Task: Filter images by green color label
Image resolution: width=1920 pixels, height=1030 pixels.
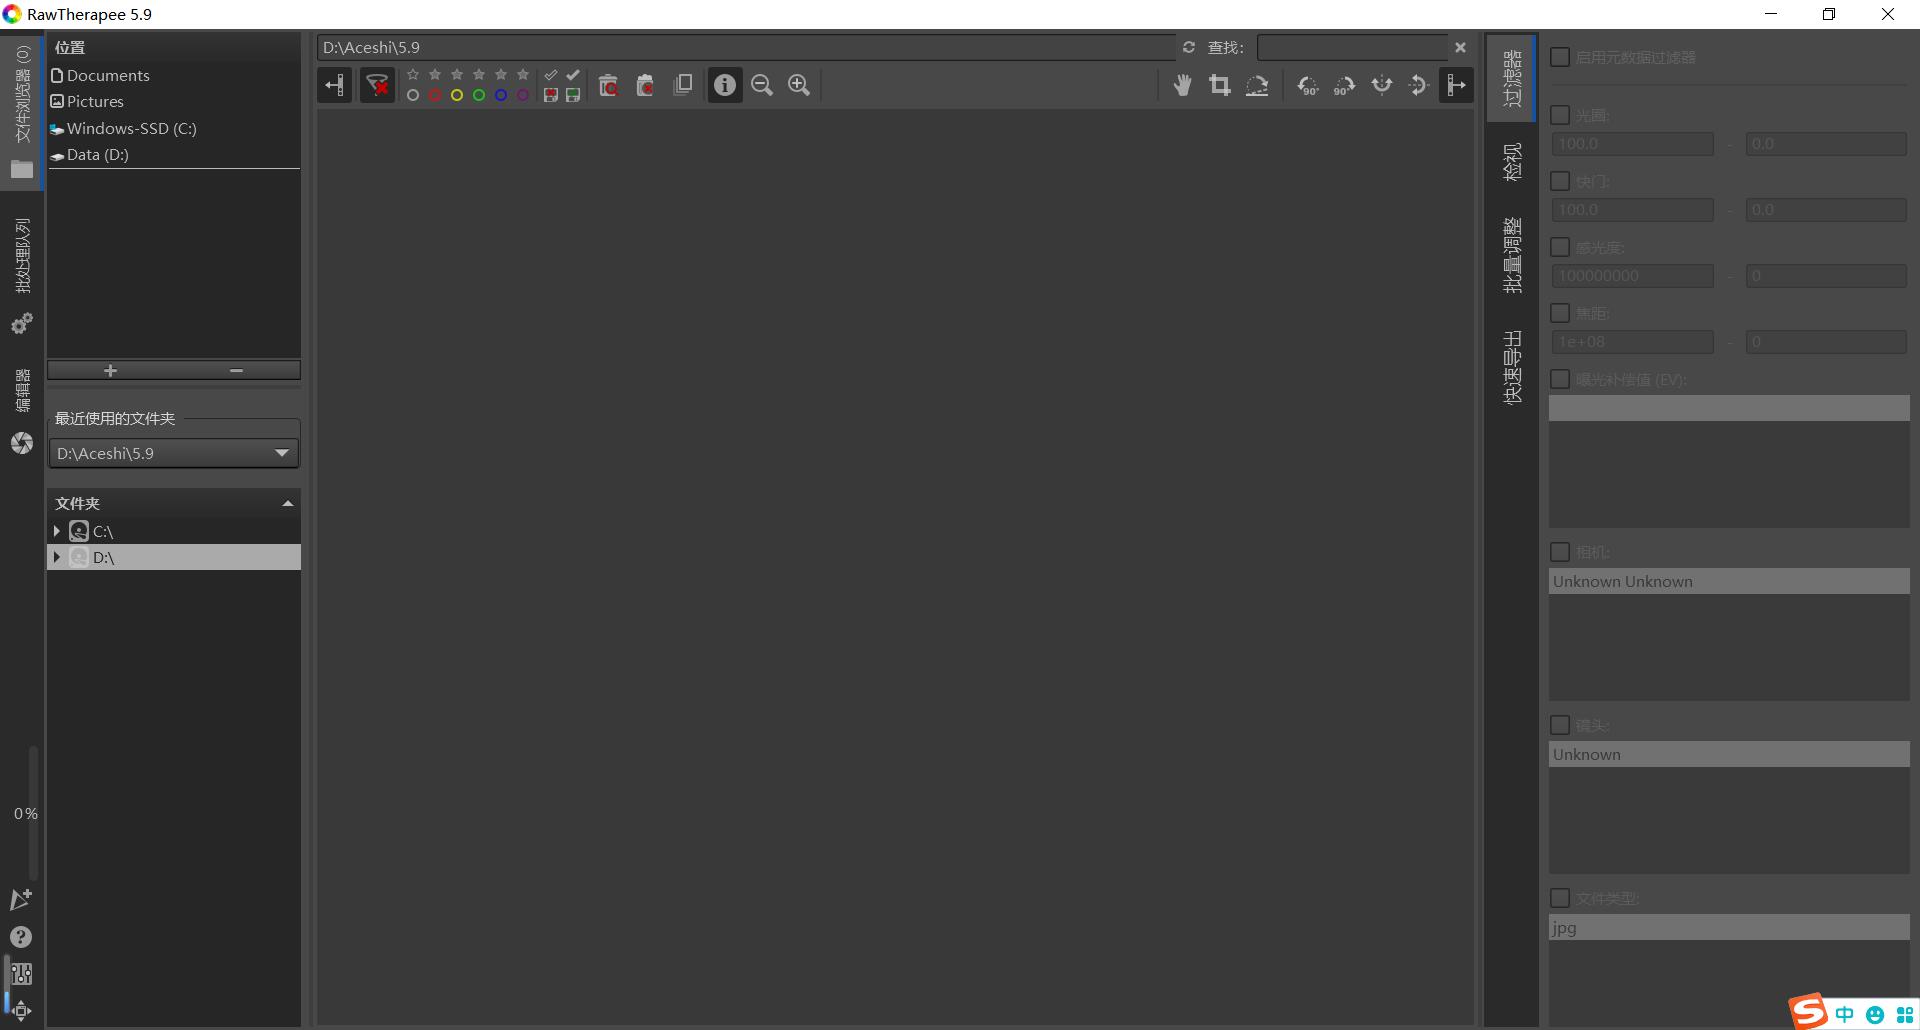Action: [479, 96]
